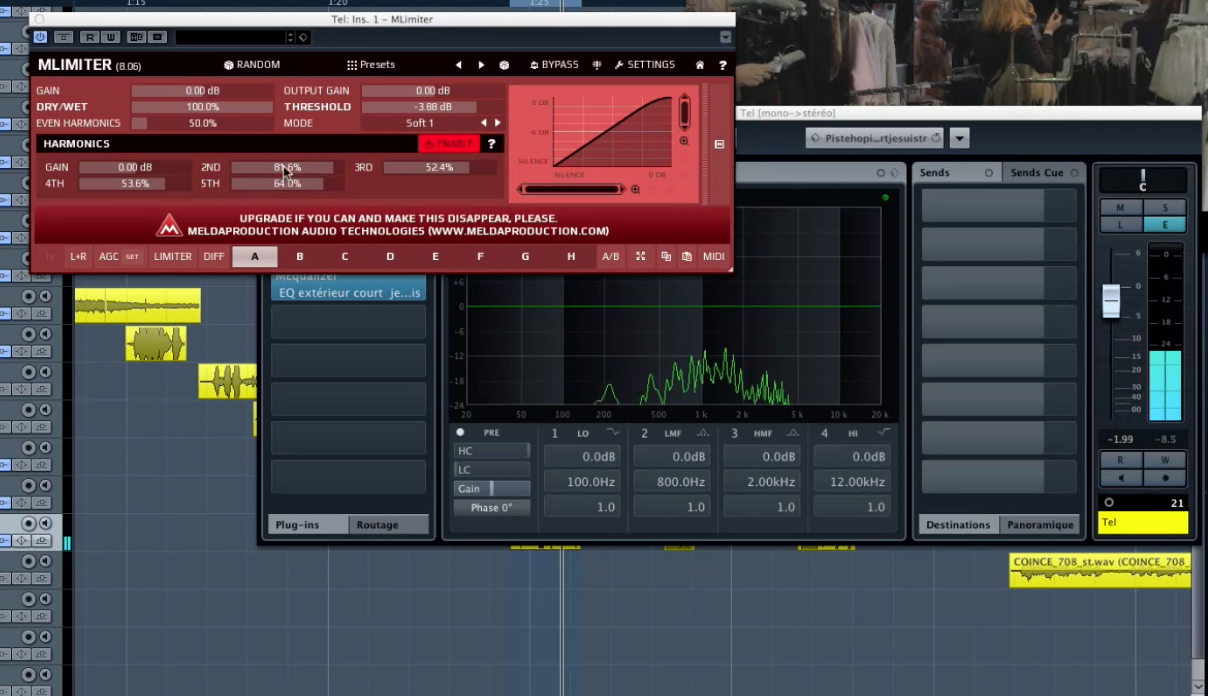Enable Read automation R in plugin header
Screen dimensions: 1208x696
pyautogui.click(x=90, y=37)
